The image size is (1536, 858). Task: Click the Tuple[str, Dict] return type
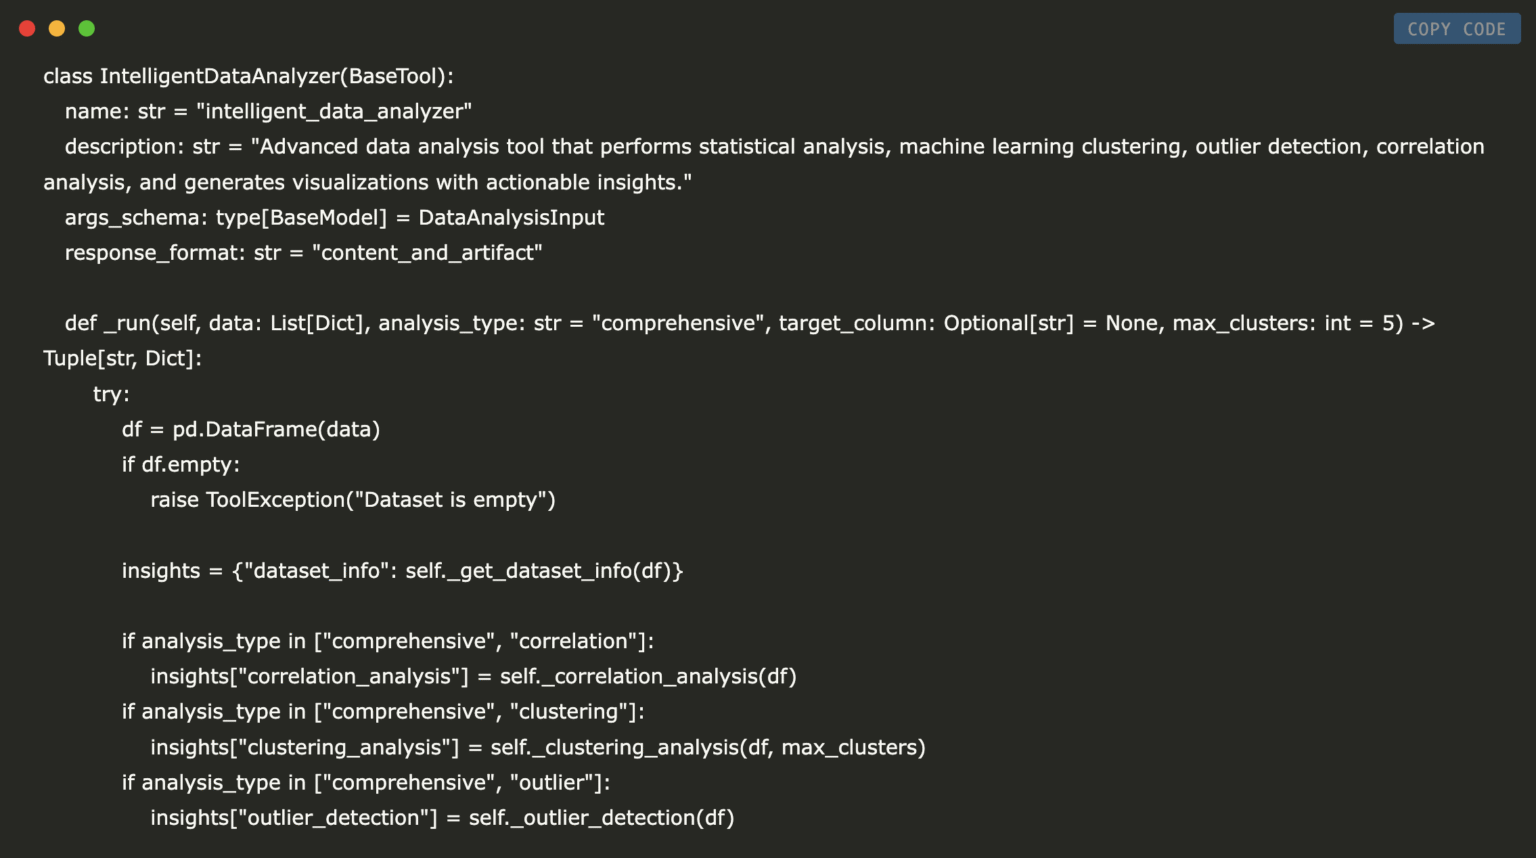tap(120, 358)
